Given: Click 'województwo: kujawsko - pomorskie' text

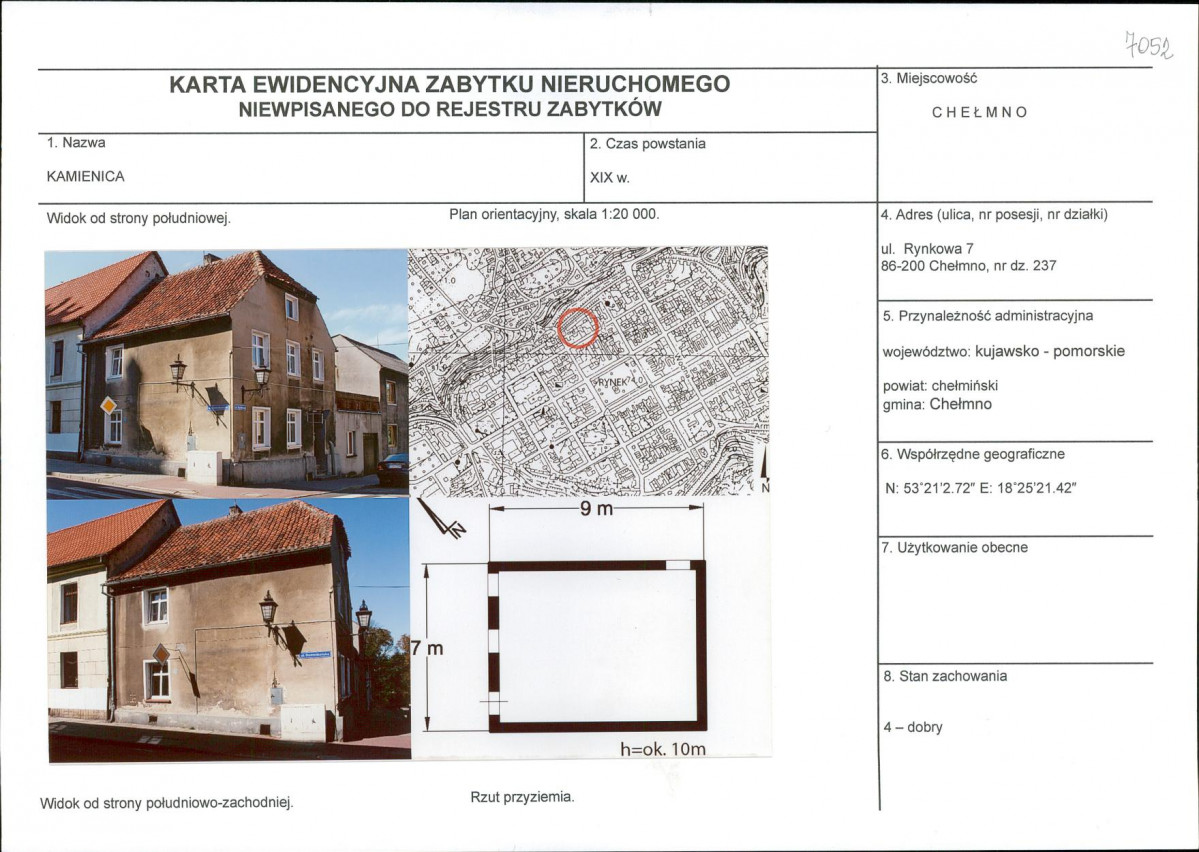Looking at the screenshot, I should (x=1004, y=352).
